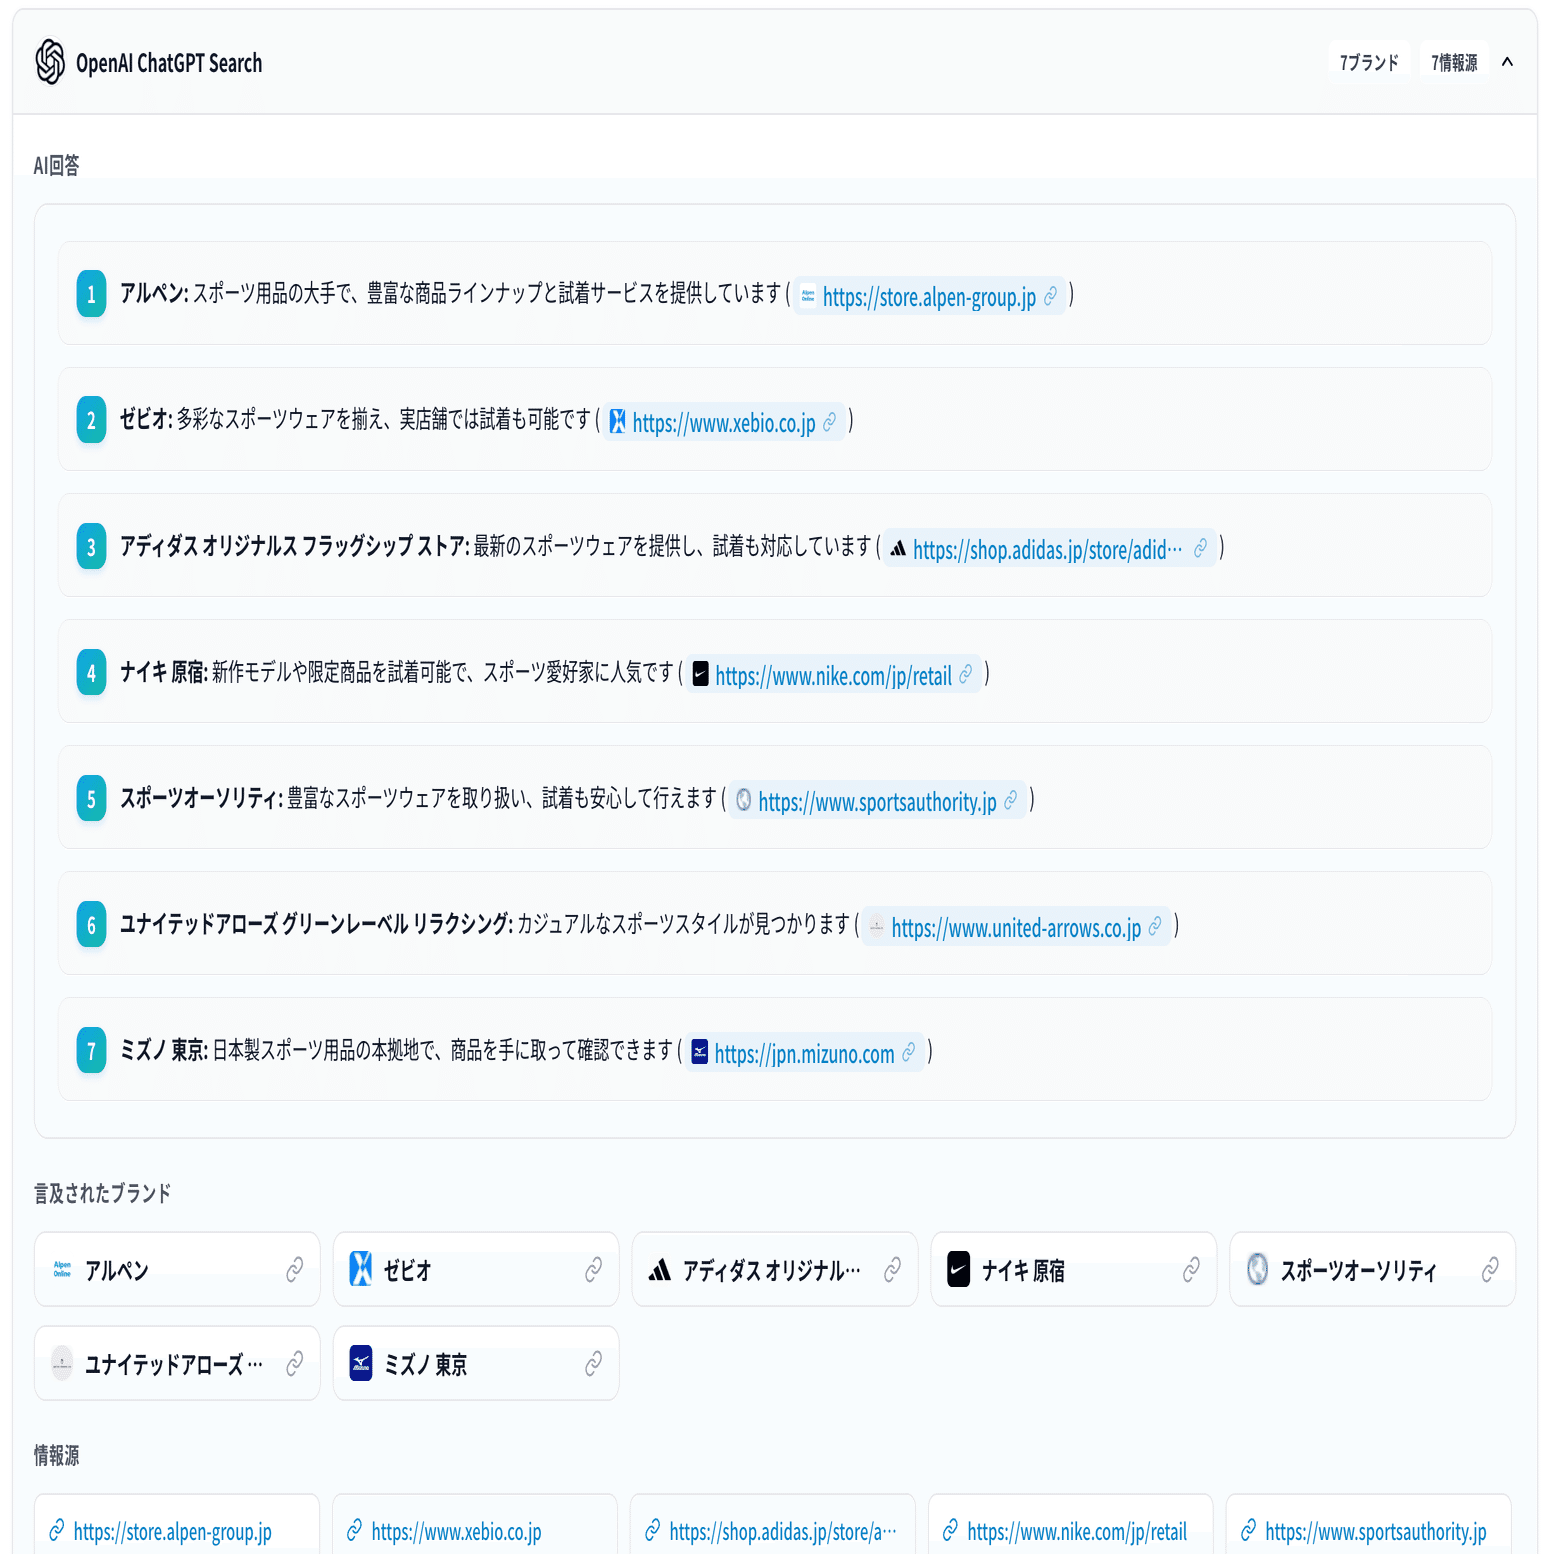Click the 7情報源 badge
1554x1554 pixels.
point(1454,62)
